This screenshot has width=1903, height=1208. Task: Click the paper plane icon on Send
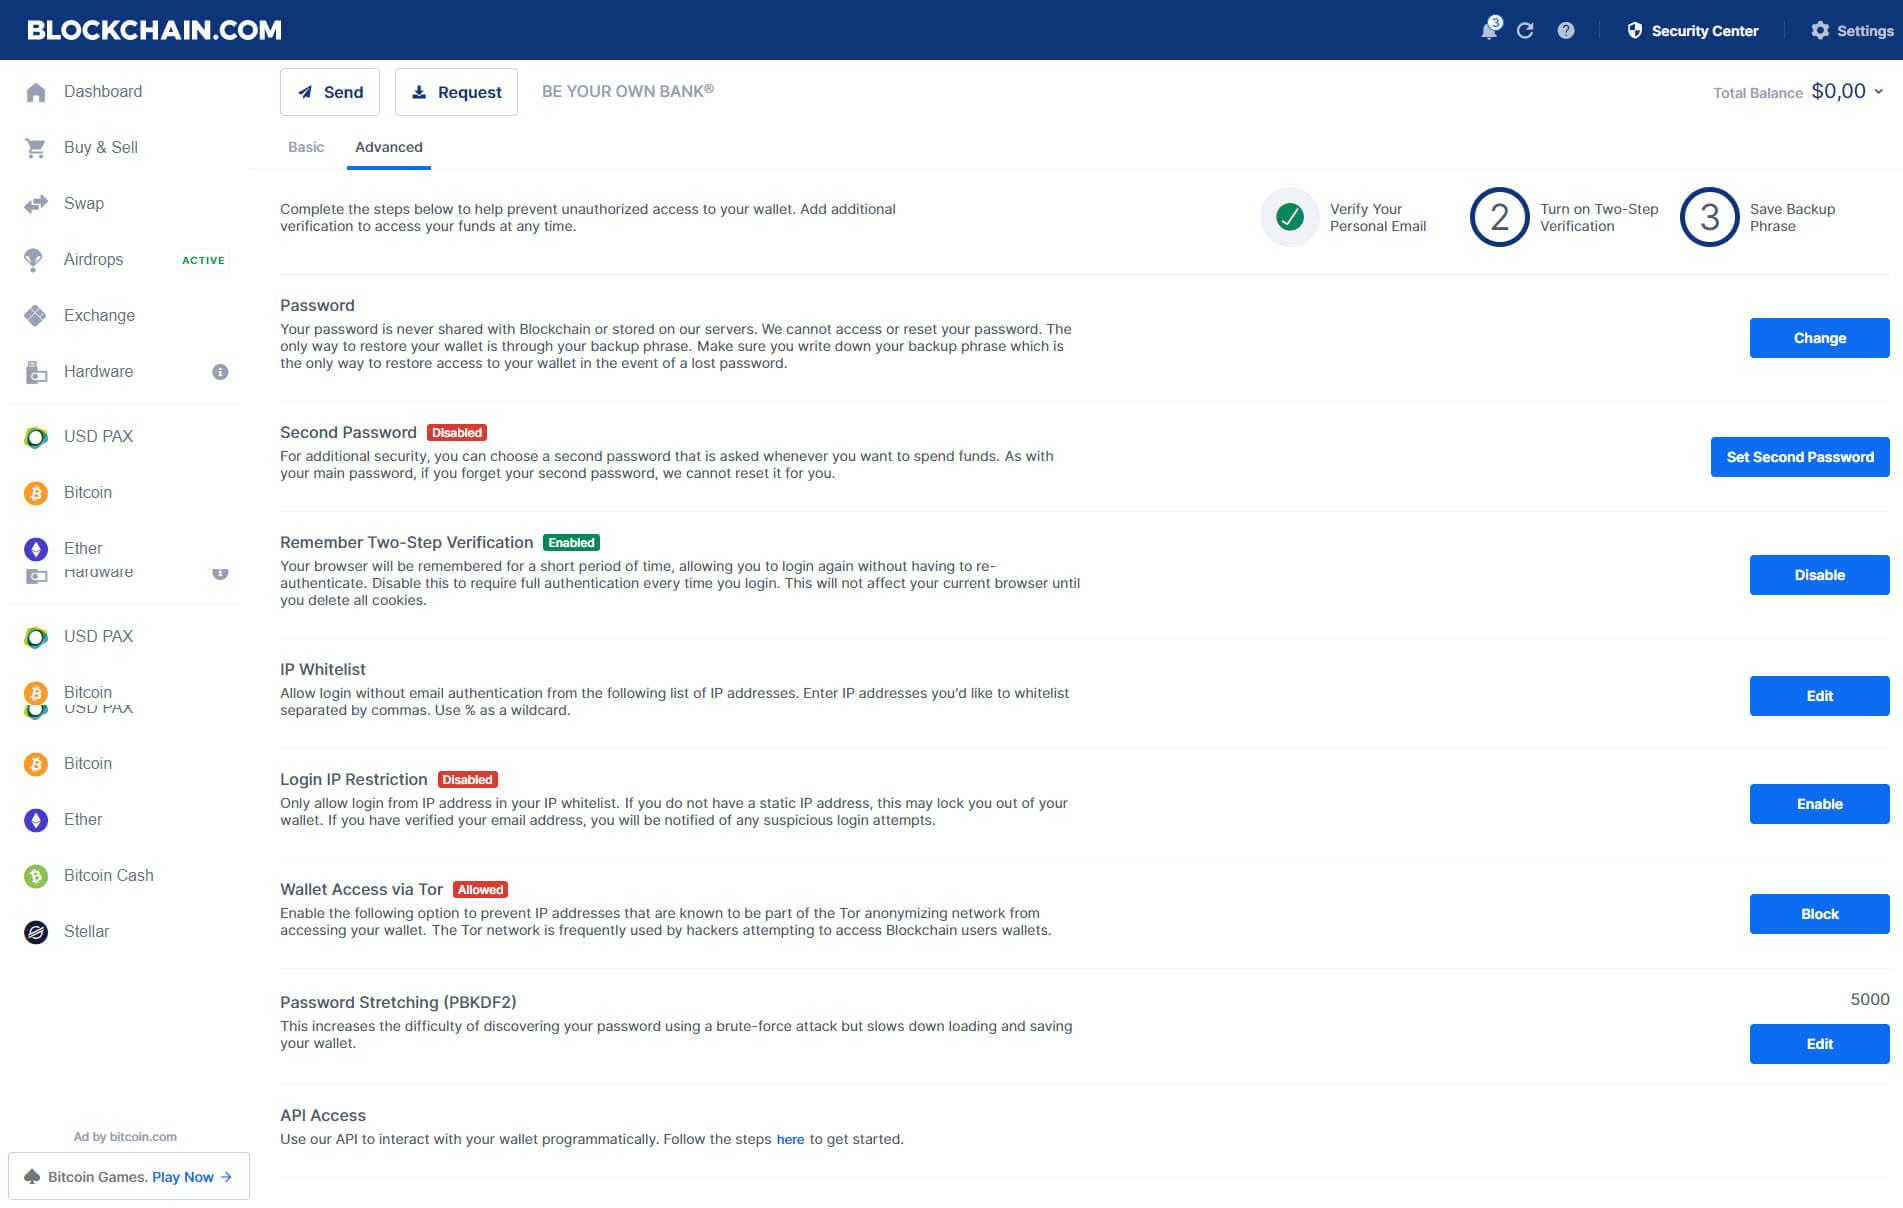click(x=305, y=92)
